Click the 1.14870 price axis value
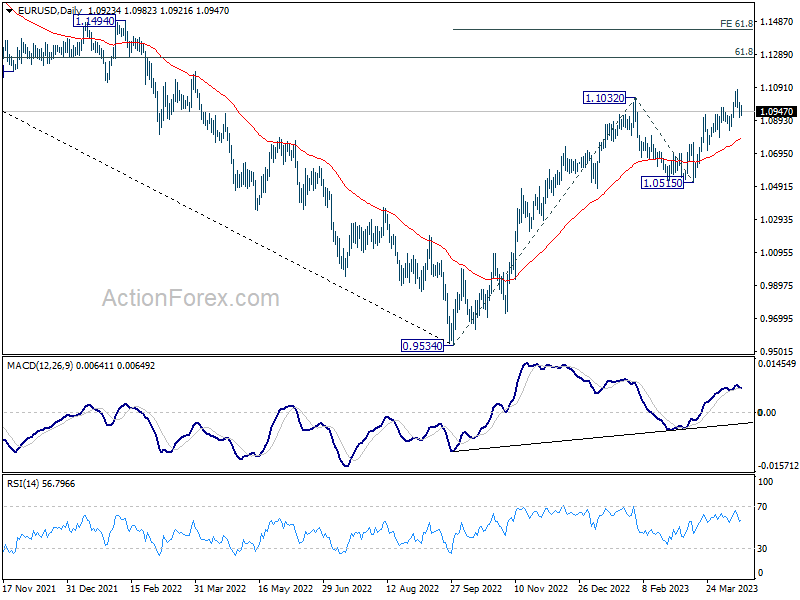 [x=777, y=21]
